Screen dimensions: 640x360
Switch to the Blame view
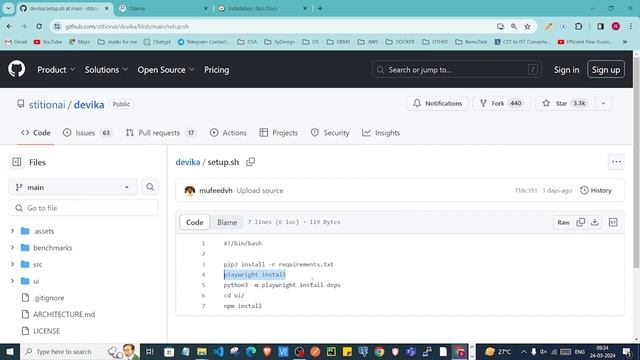coord(227,222)
